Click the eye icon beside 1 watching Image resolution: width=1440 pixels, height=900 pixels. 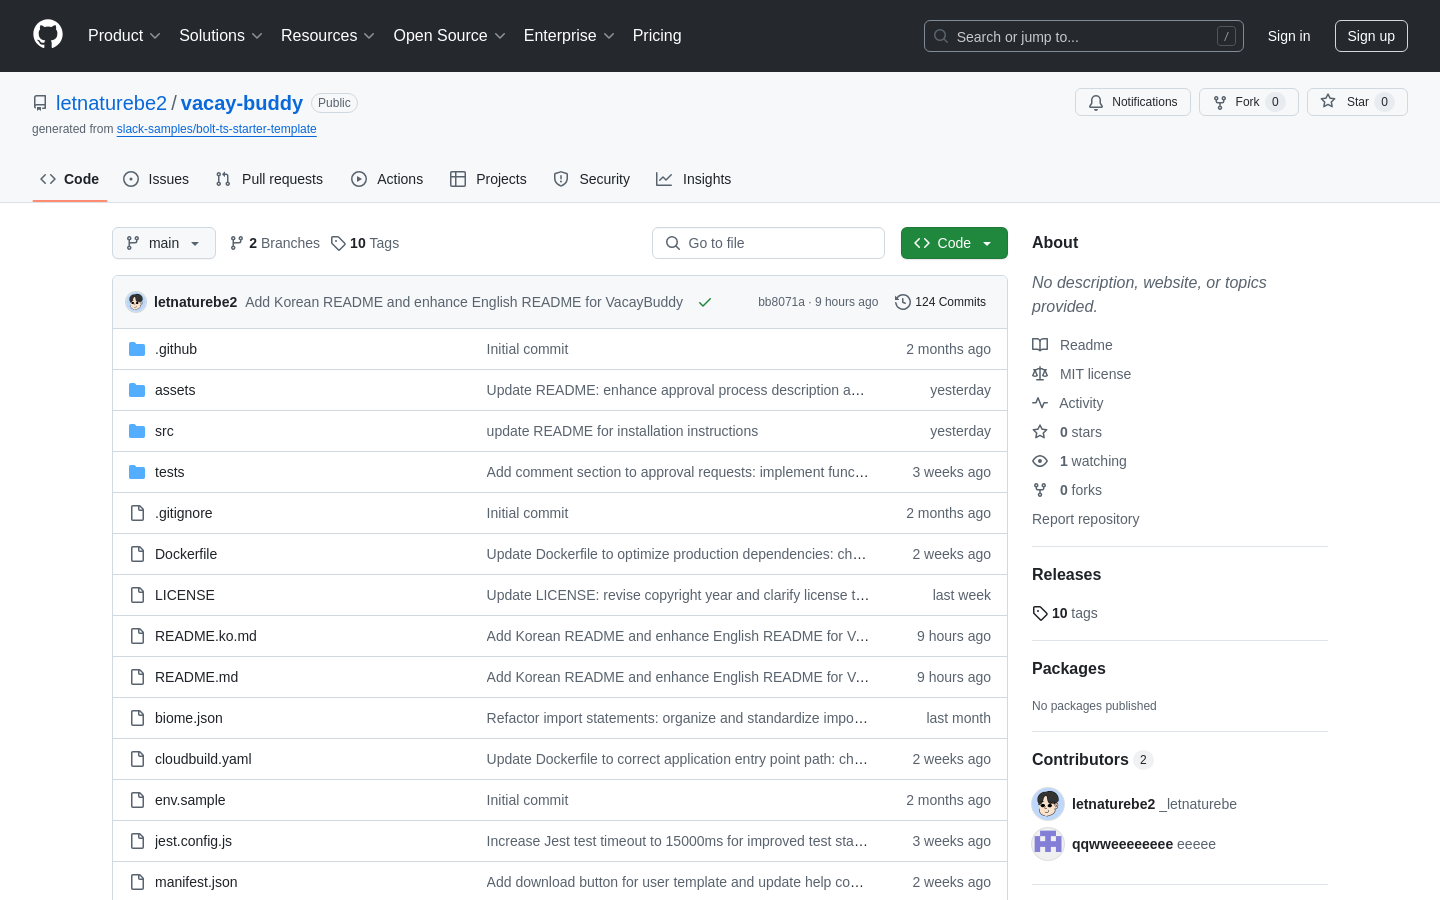1040,461
